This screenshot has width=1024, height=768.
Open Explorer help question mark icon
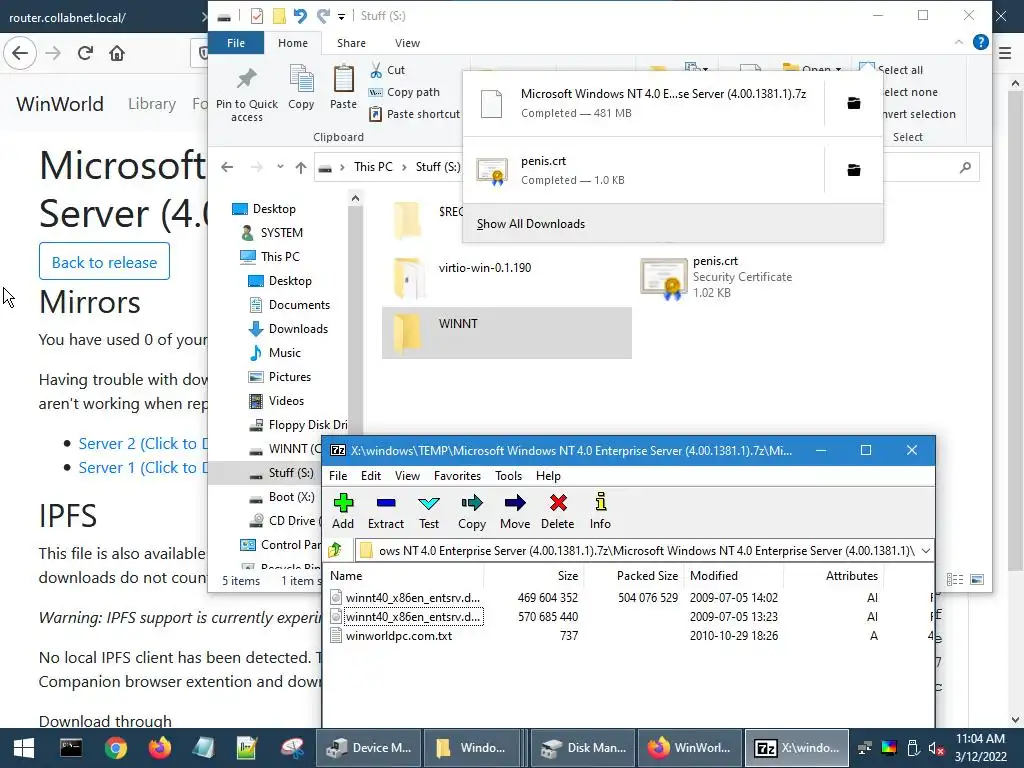click(980, 42)
